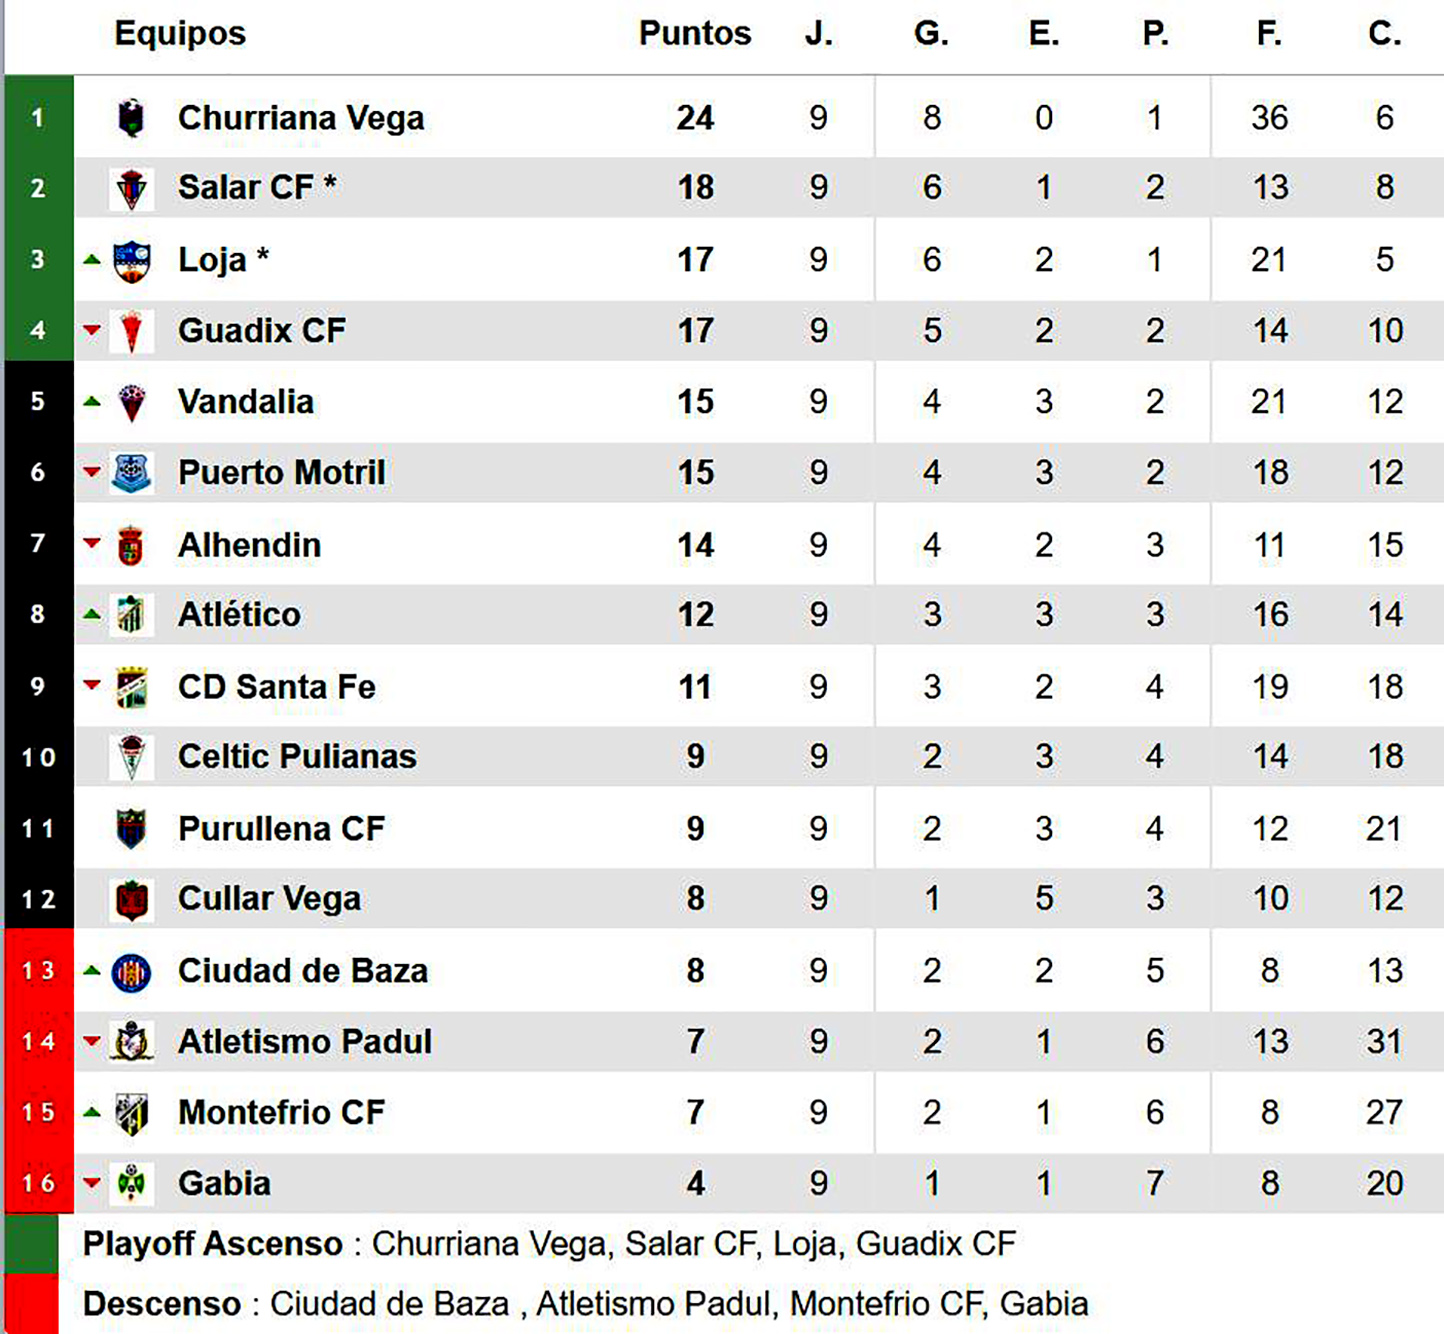Click the Churriana Vega team crest

click(131, 118)
